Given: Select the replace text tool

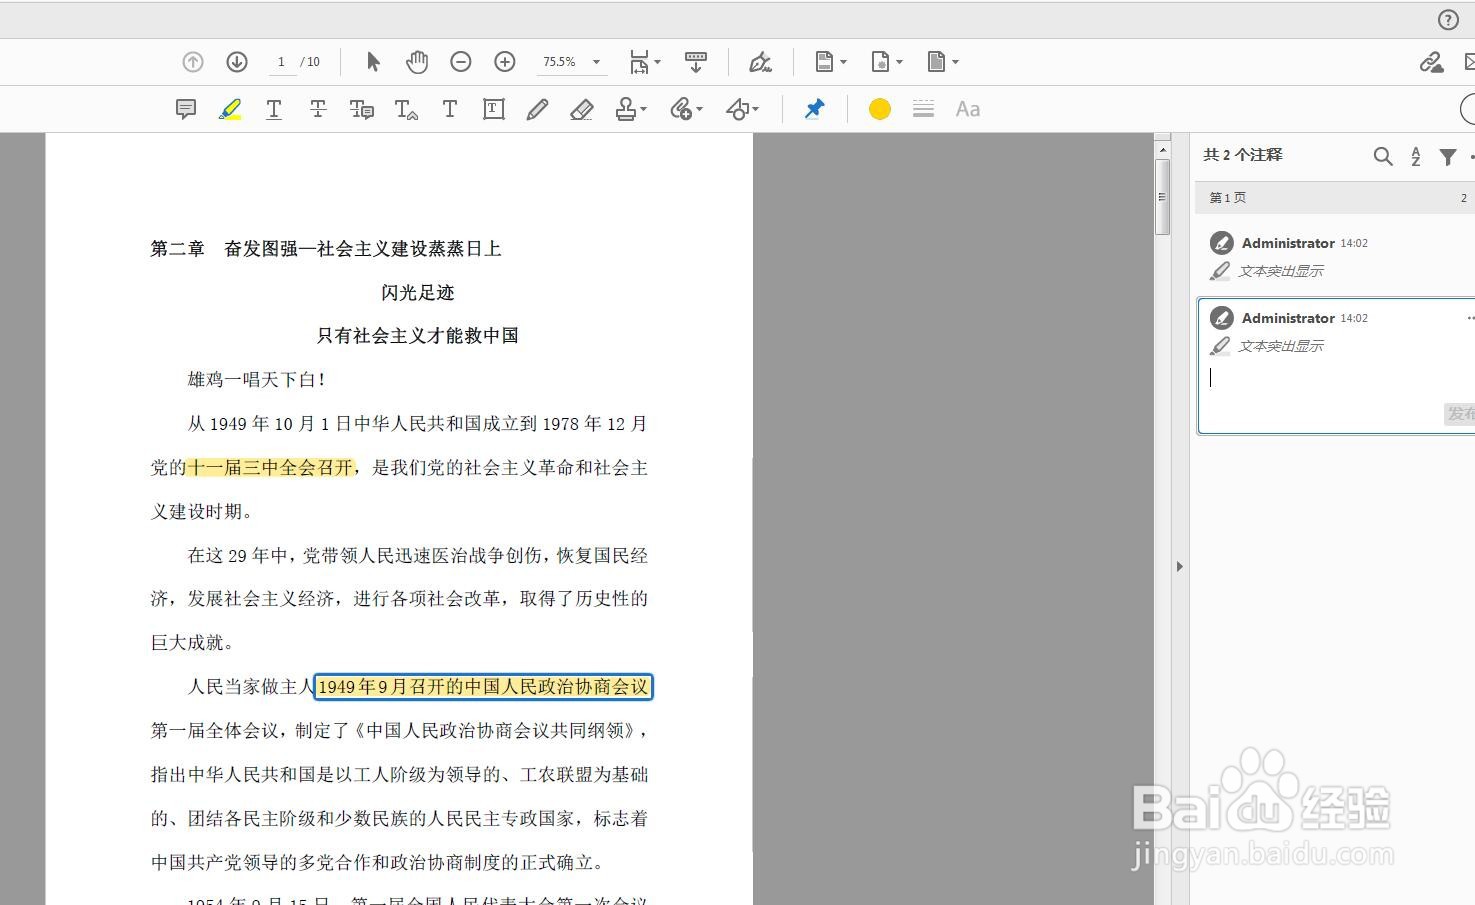Looking at the screenshot, I should (362, 109).
